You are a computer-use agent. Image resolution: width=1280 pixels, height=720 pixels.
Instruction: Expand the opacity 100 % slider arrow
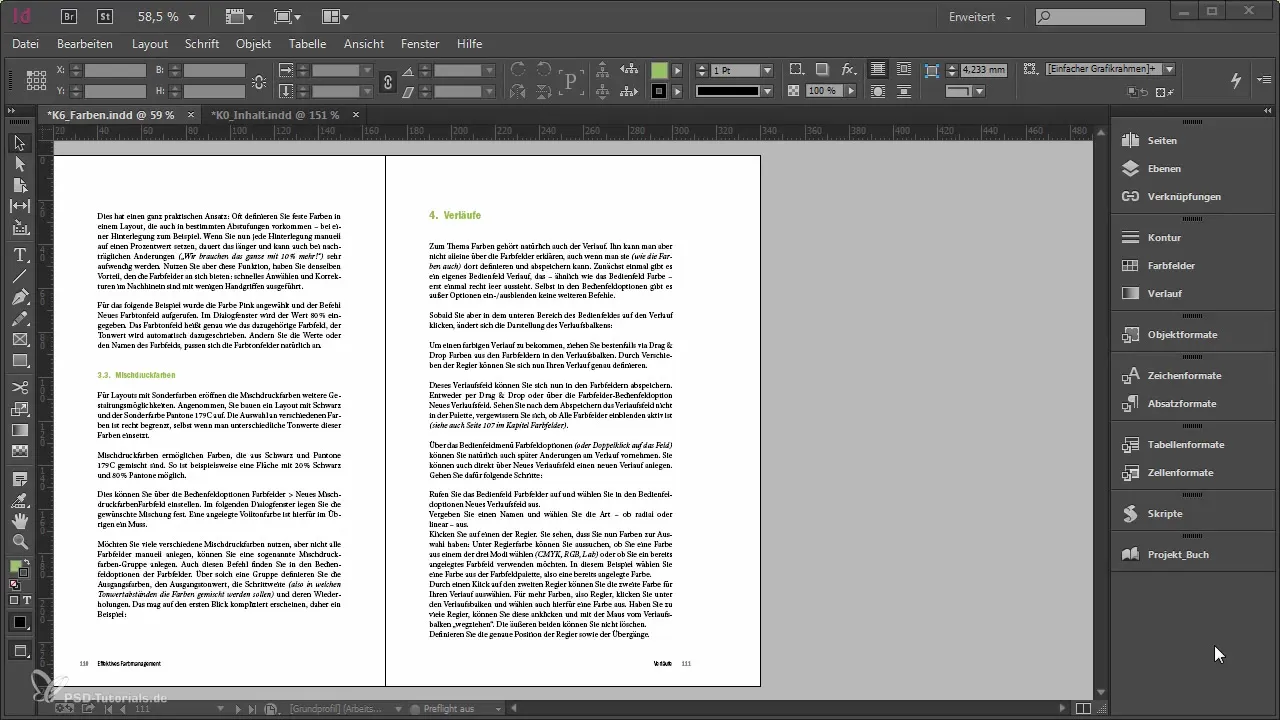pyautogui.click(x=851, y=91)
